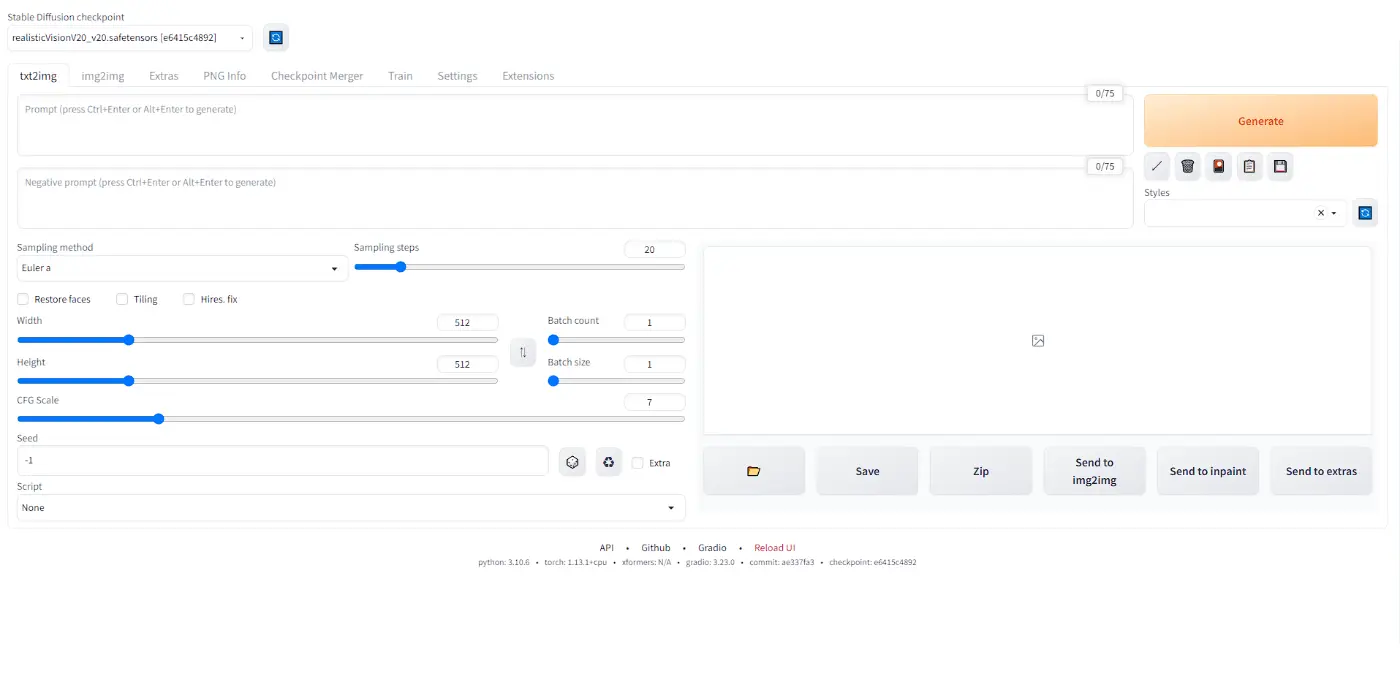Click the refresh checkpoint list icon
Image resolution: width=1400 pixels, height=682 pixels.
point(276,38)
